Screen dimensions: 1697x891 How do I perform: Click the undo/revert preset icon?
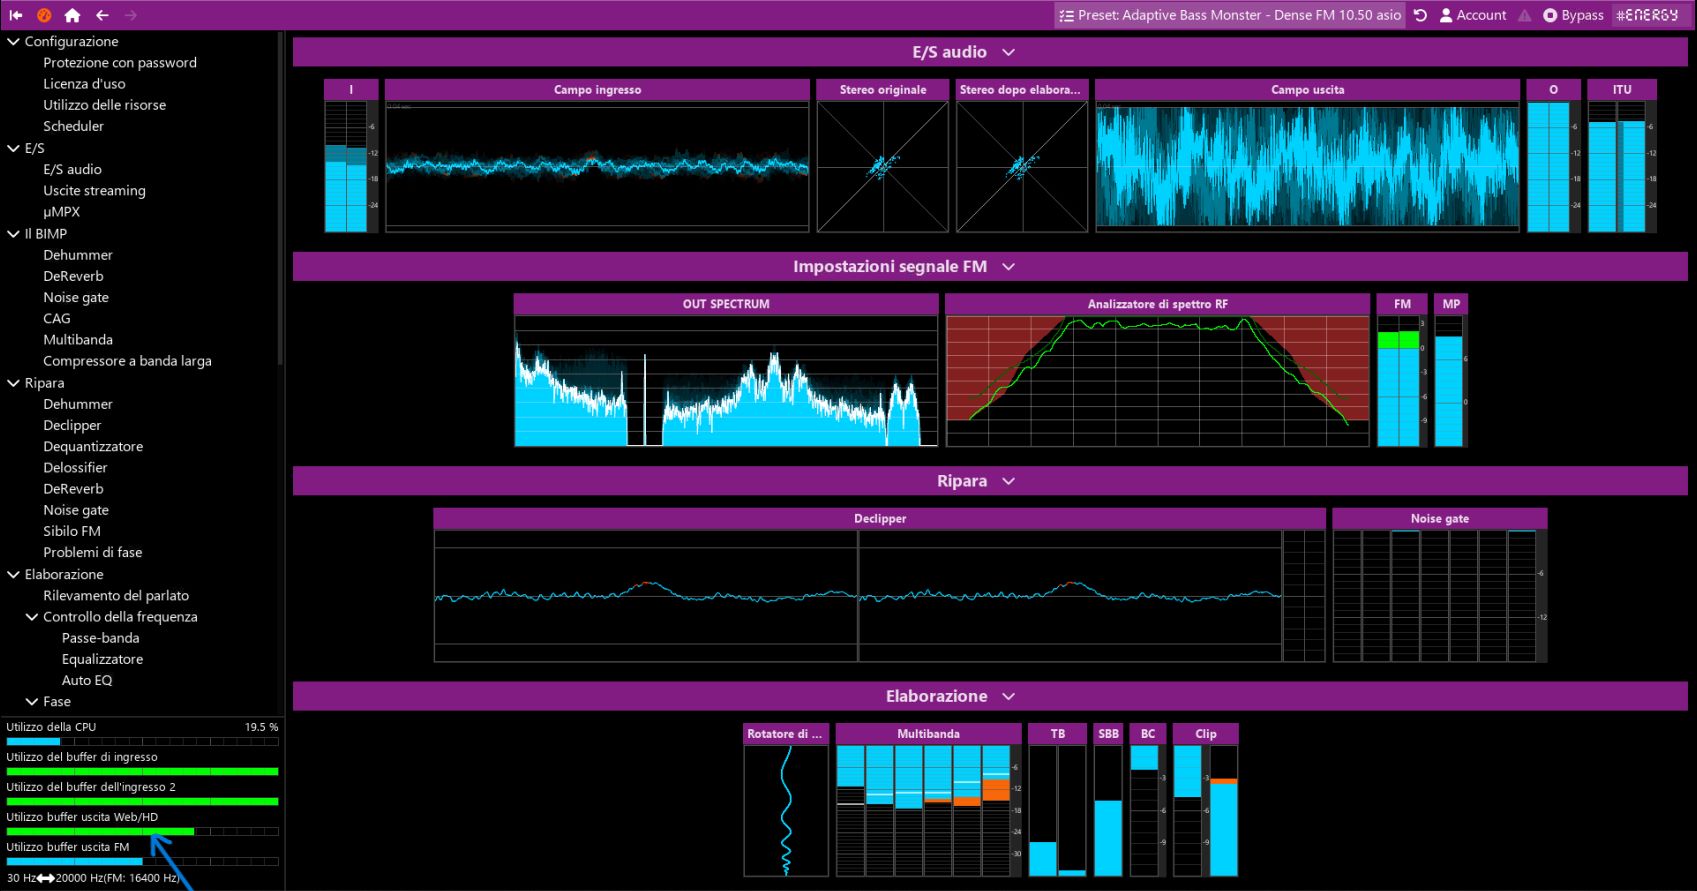click(1420, 15)
